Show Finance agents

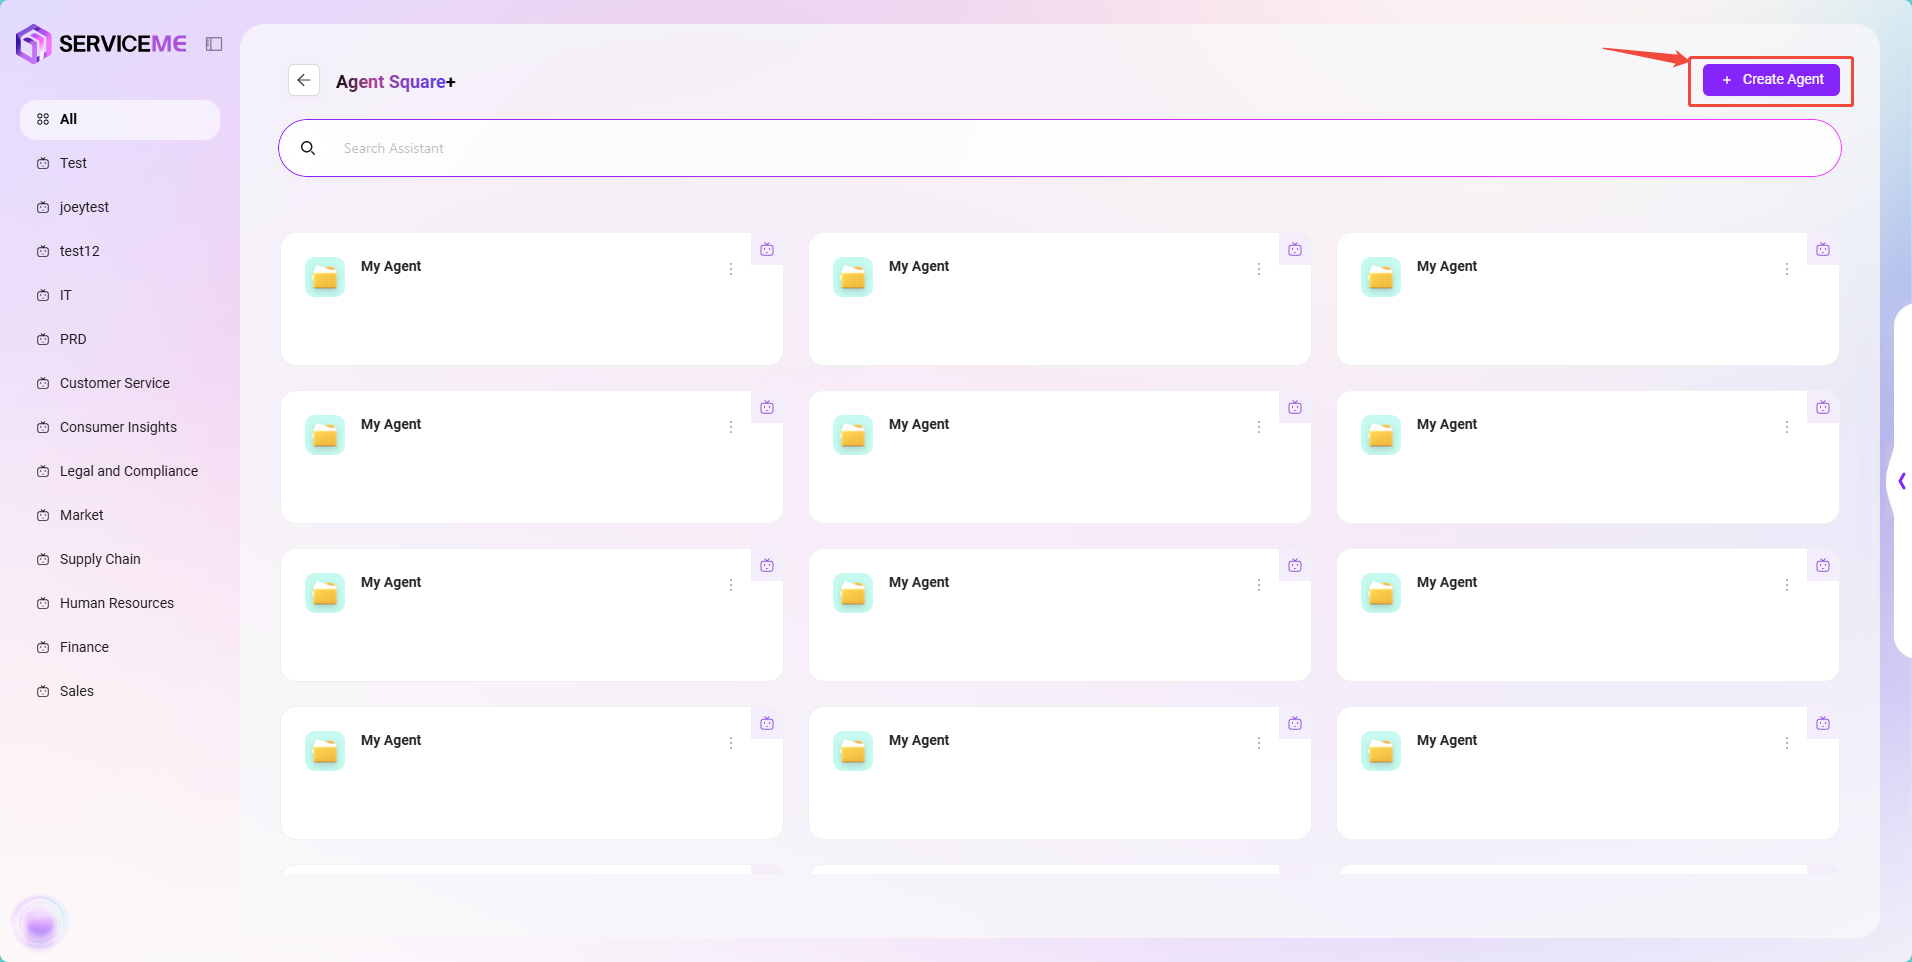(120, 647)
